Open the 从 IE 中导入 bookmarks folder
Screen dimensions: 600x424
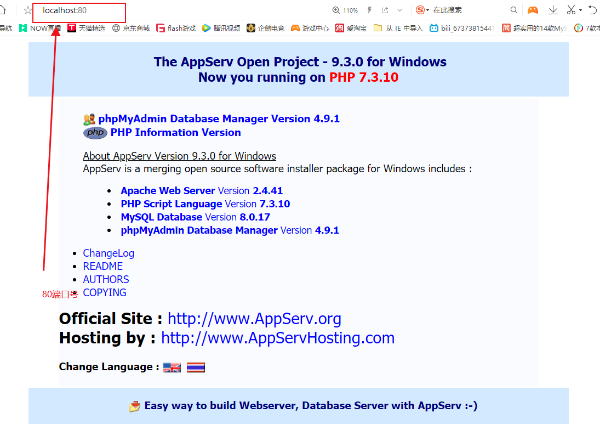pyautogui.click(x=398, y=28)
